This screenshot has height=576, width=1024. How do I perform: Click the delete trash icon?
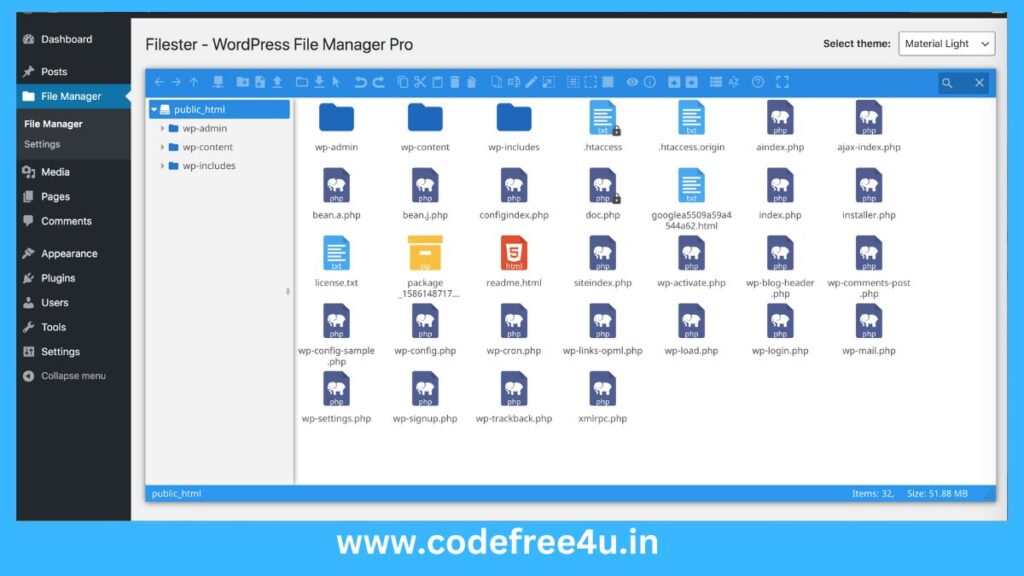tap(455, 82)
